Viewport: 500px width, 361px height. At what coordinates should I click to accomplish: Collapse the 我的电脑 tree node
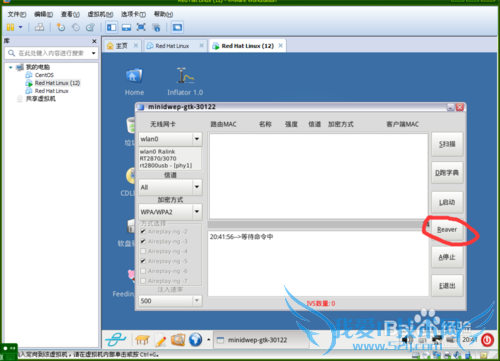click(10, 67)
